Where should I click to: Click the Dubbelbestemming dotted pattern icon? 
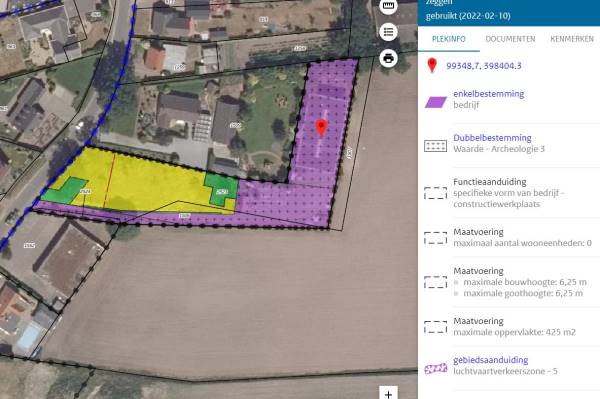click(435, 146)
